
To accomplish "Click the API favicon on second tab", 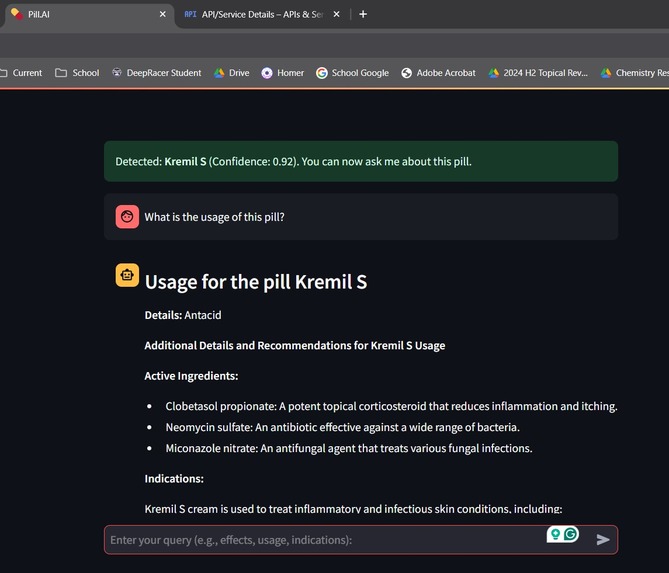I will pyautogui.click(x=190, y=15).
